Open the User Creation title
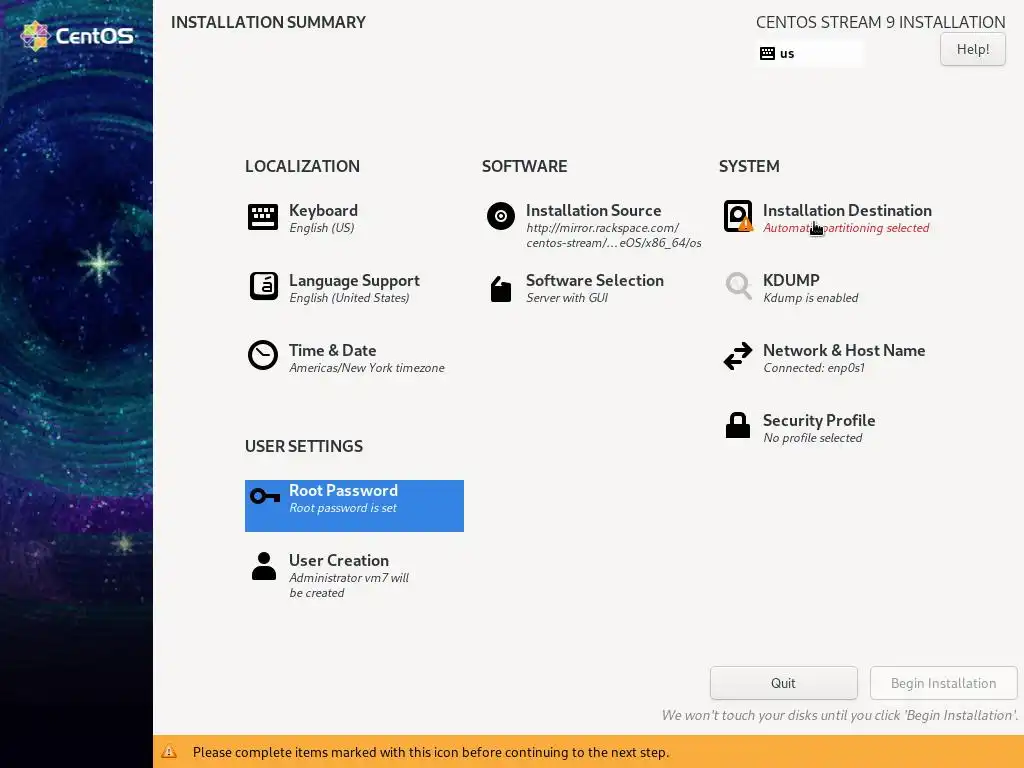 click(338, 560)
